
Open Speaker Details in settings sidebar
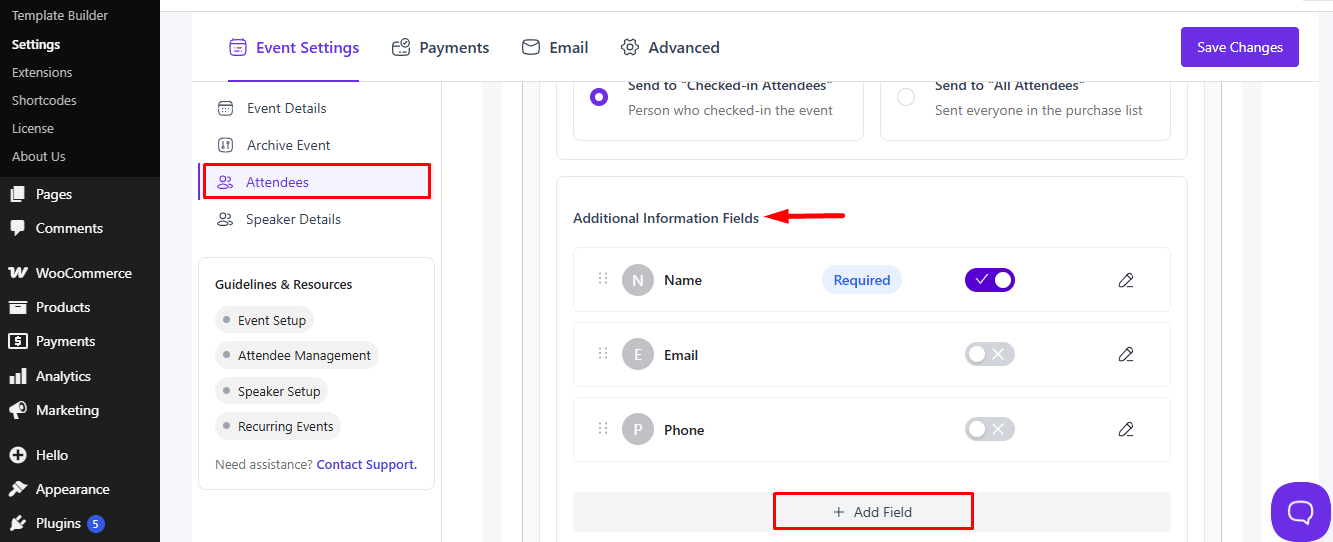tap(279, 219)
